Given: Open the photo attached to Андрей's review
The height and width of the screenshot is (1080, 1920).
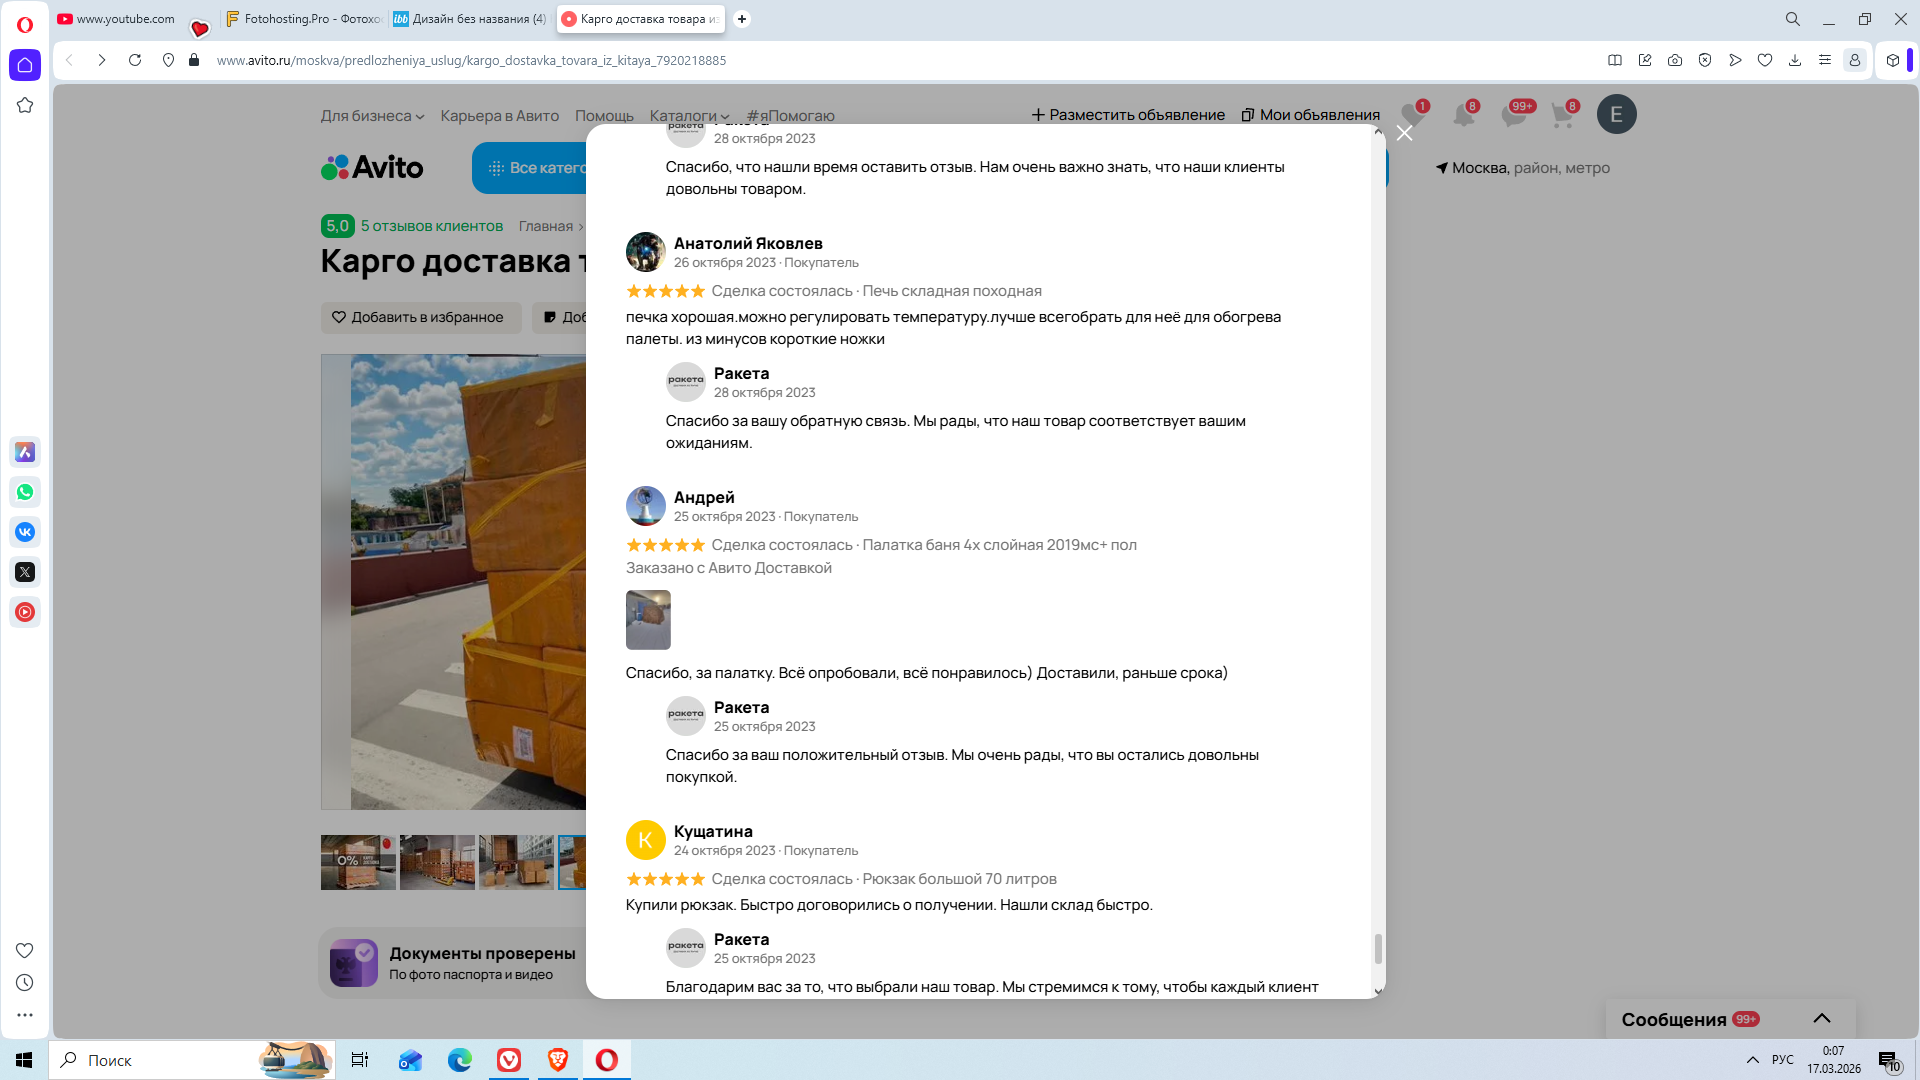Looking at the screenshot, I should [x=648, y=619].
